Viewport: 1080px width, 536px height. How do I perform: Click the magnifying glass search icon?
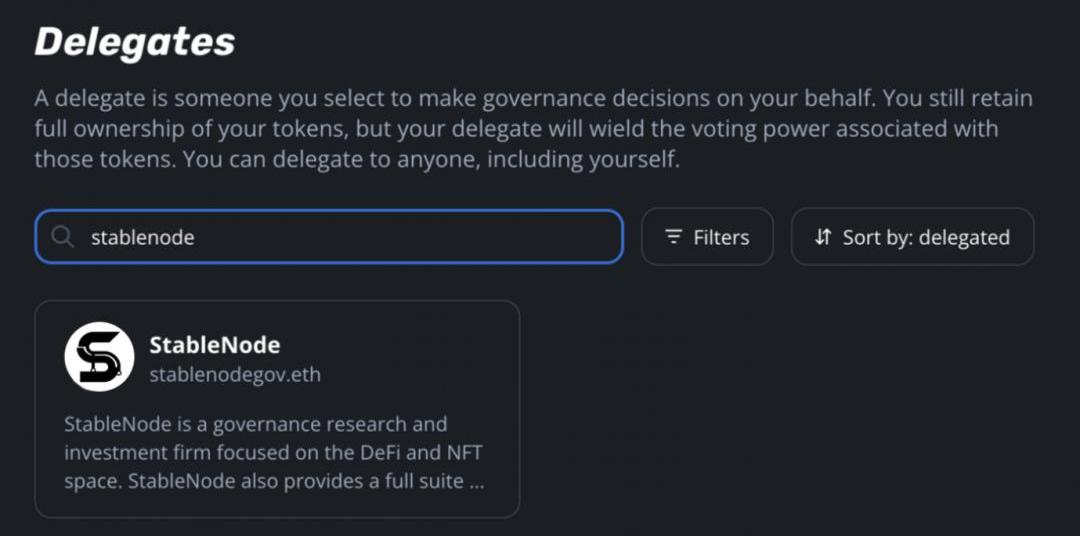click(63, 237)
